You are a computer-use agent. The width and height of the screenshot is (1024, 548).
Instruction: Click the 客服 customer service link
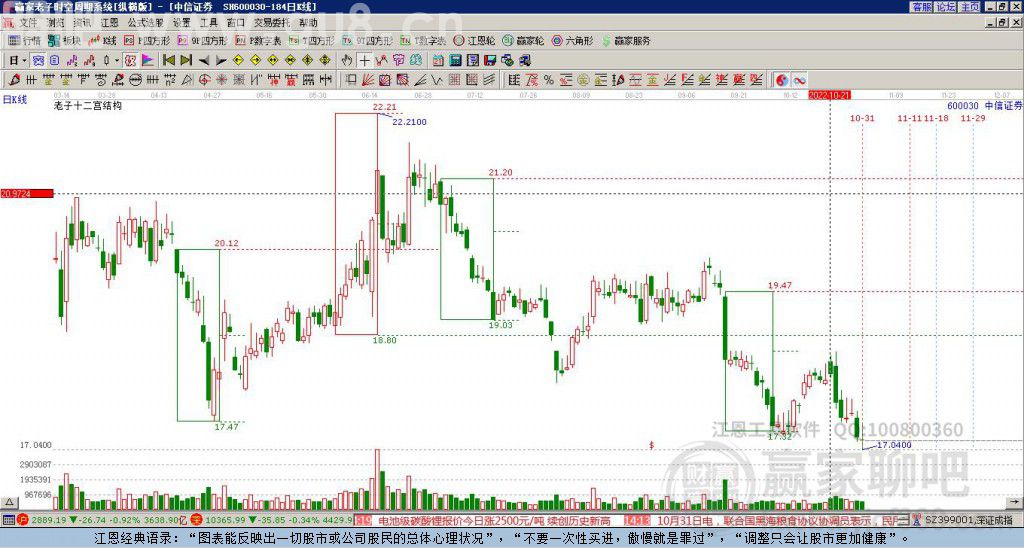(922, 7)
